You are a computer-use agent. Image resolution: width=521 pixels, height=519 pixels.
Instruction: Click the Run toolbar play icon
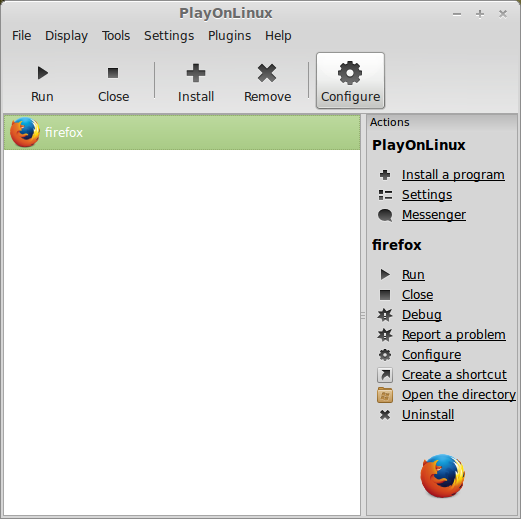click(42, 73)
